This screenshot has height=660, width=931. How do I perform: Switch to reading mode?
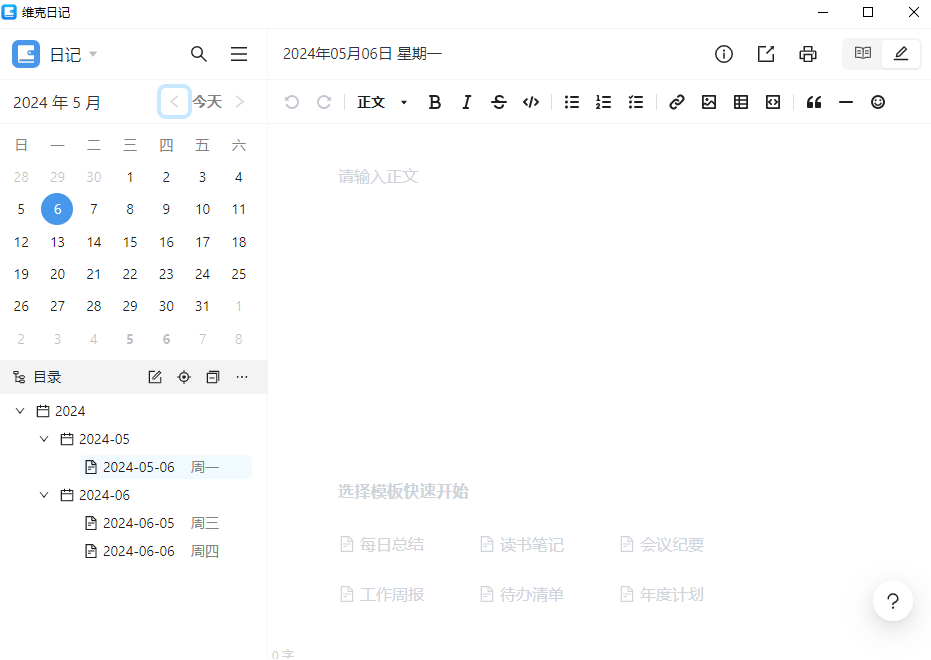click(x=861, y=53)
